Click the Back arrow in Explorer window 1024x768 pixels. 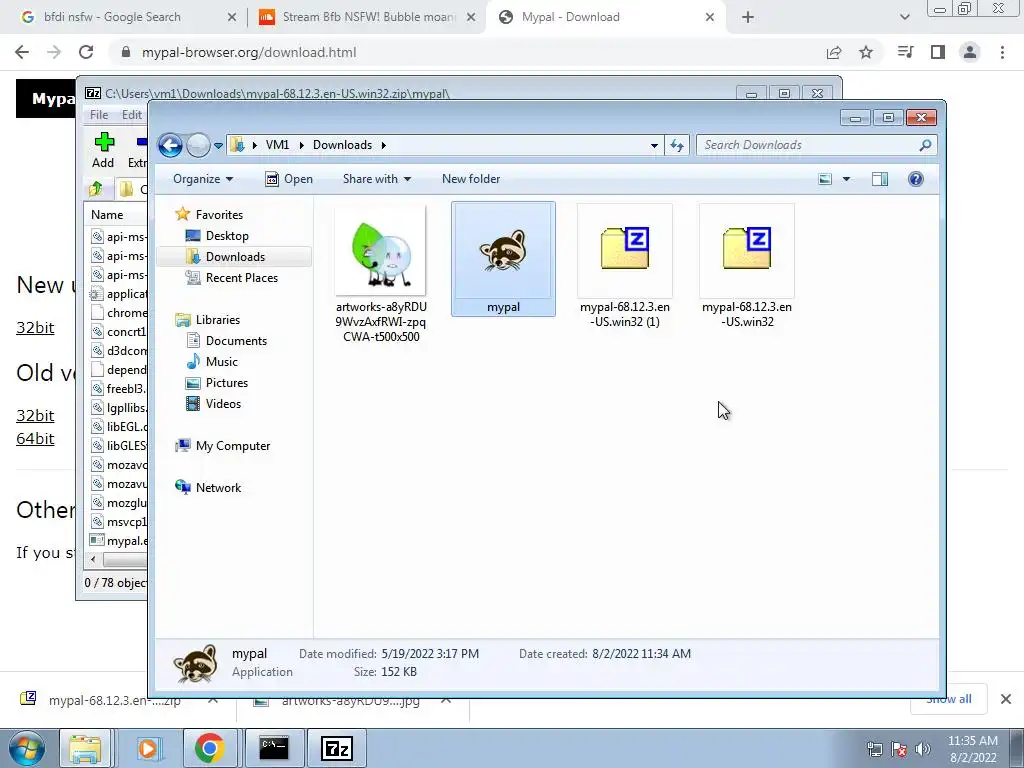click(x=170, y=145)
